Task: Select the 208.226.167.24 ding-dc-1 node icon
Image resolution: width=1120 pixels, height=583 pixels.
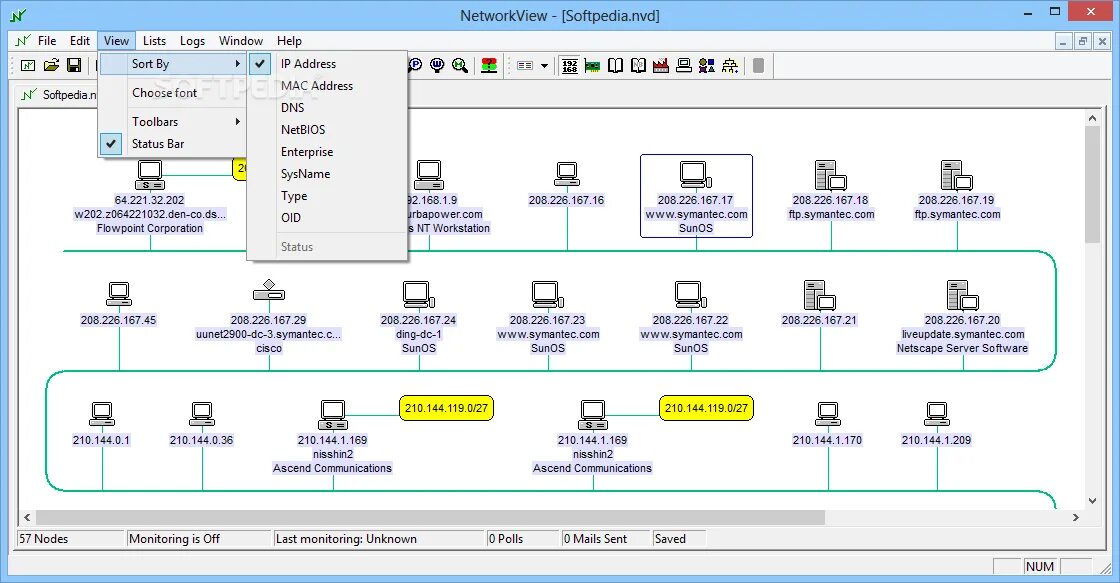Action: pyautogui.click(x=419, y=294)
